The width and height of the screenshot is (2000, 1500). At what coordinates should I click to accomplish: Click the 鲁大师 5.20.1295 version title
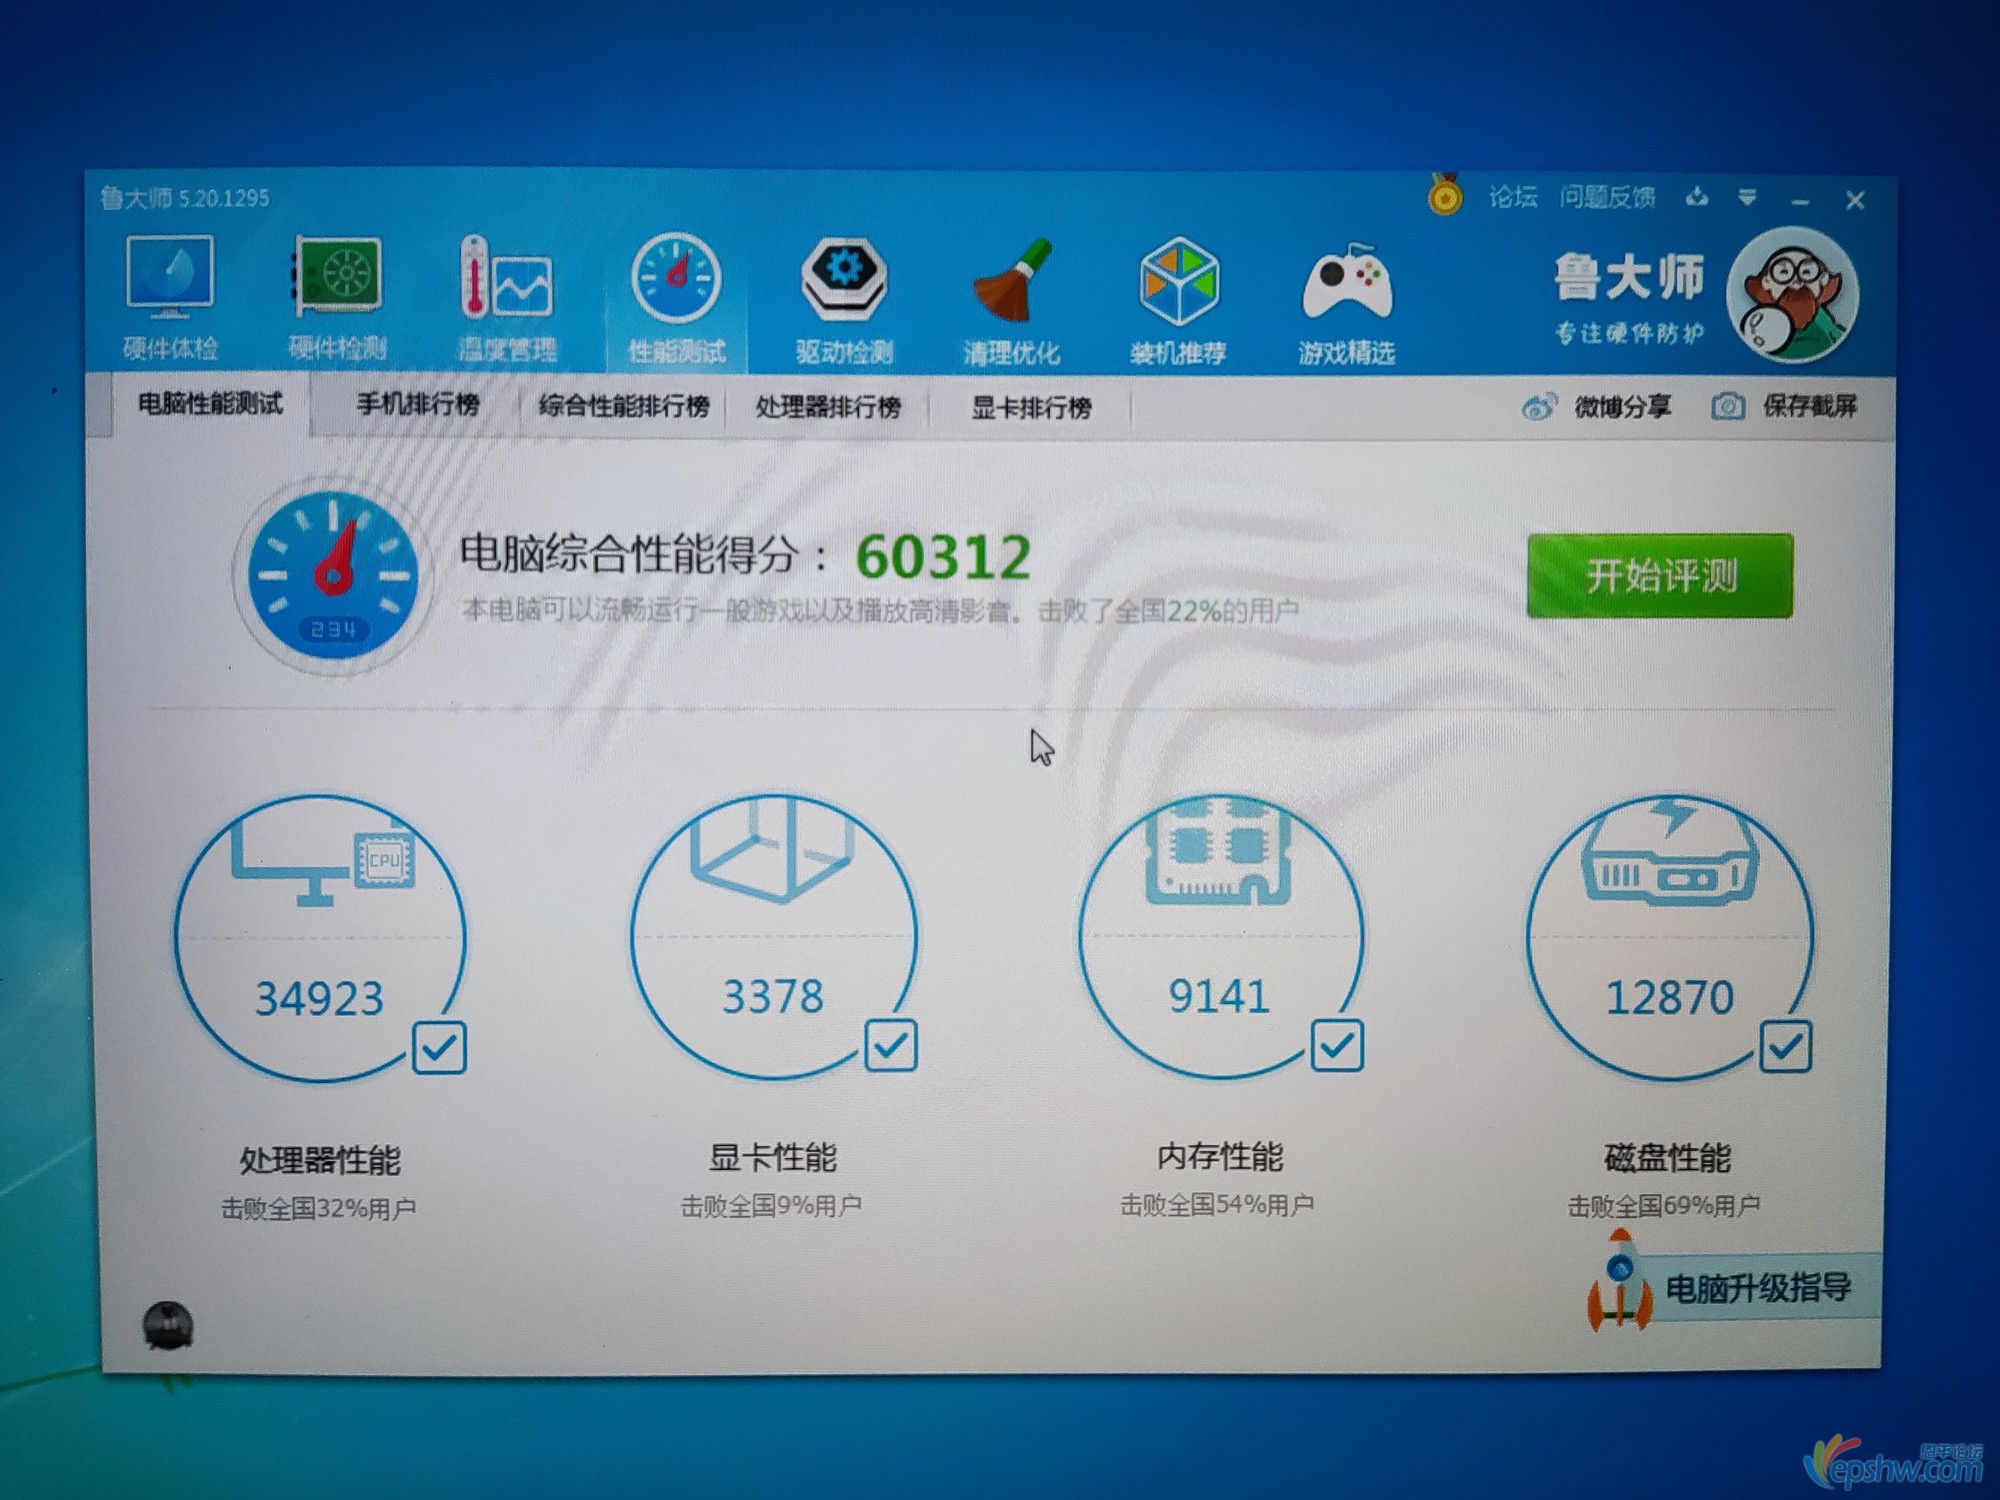click(x=185, y=197)
